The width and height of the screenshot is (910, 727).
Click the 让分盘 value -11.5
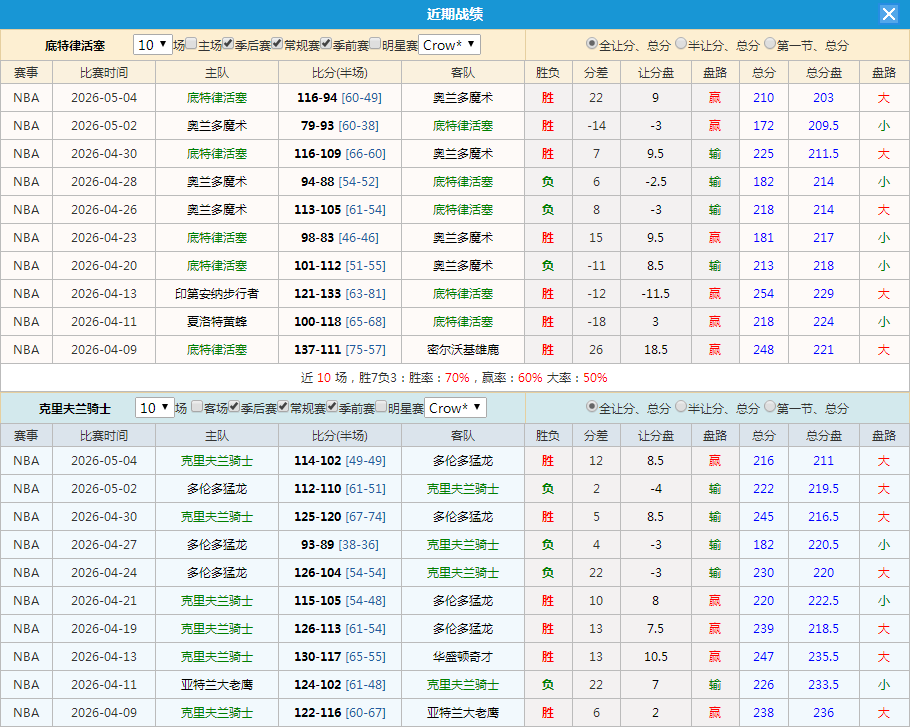click(x=655, y=294)
